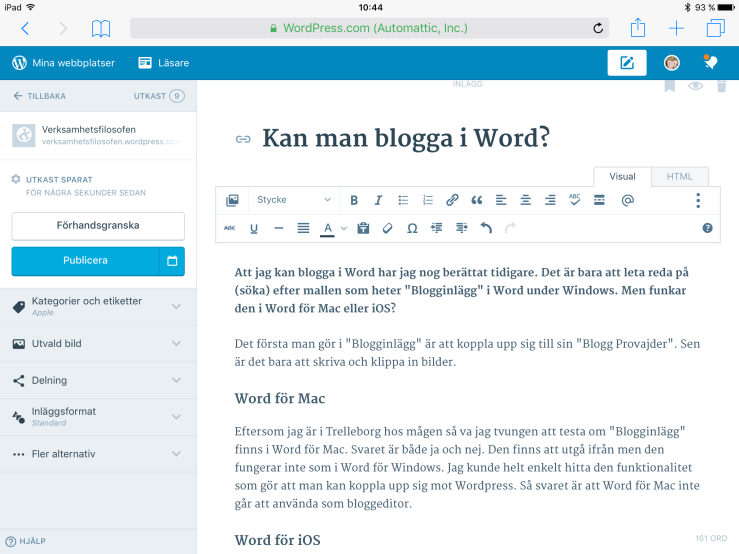Open a new Safari tab plus icon

(676, 28)
